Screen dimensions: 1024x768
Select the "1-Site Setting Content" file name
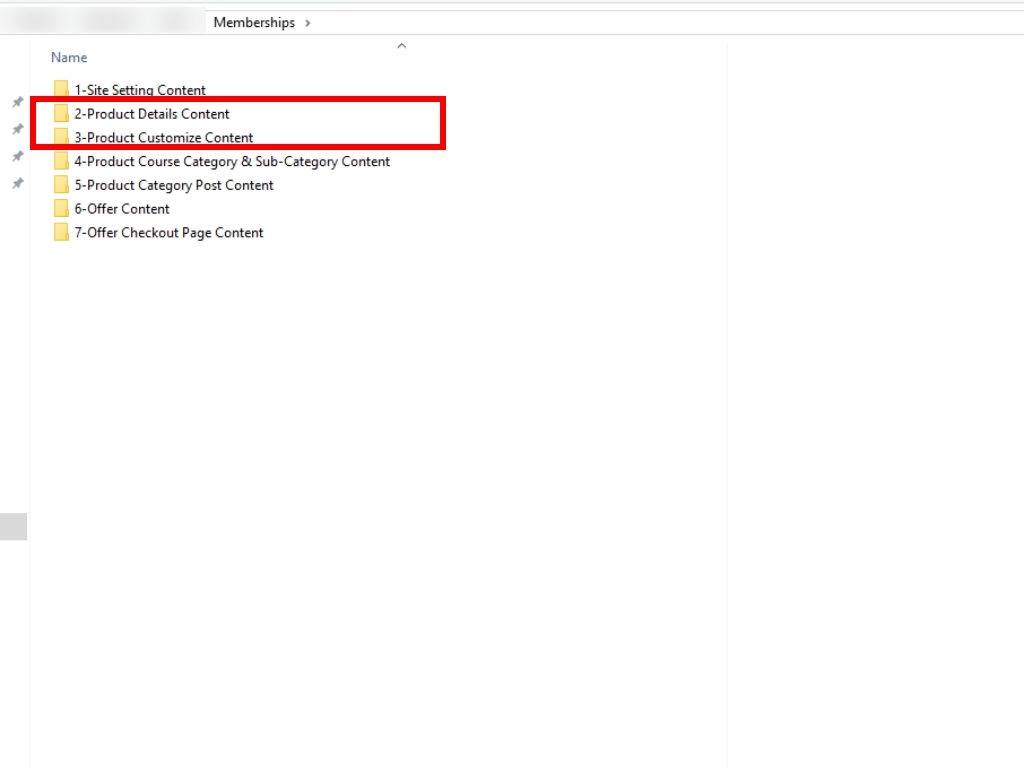[140, 90]
